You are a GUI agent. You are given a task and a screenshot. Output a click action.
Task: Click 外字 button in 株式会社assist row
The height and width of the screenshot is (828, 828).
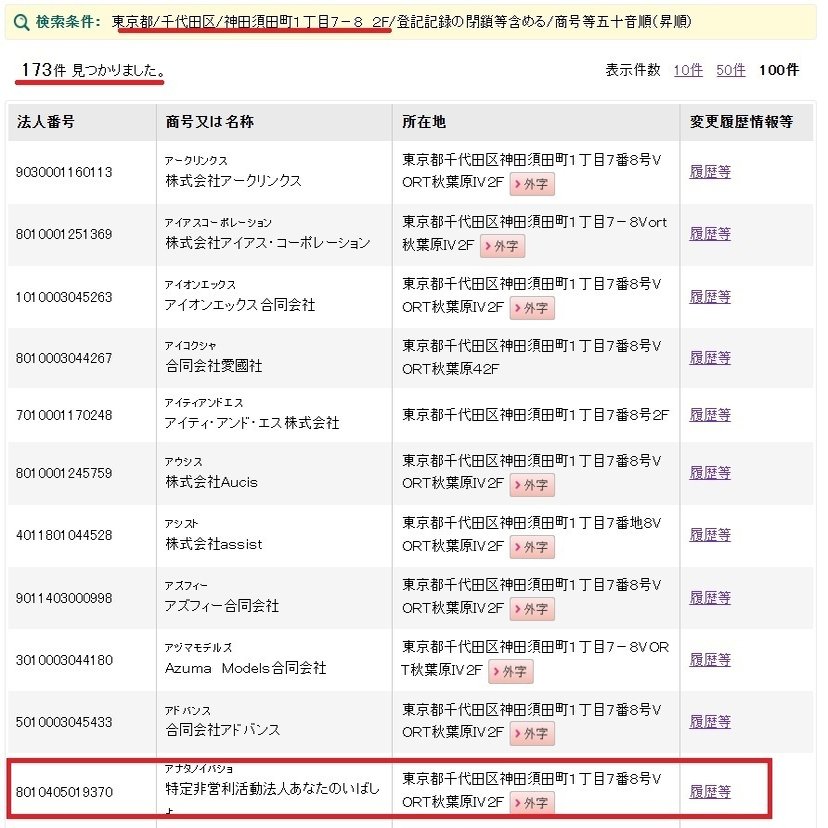point(532,547)
